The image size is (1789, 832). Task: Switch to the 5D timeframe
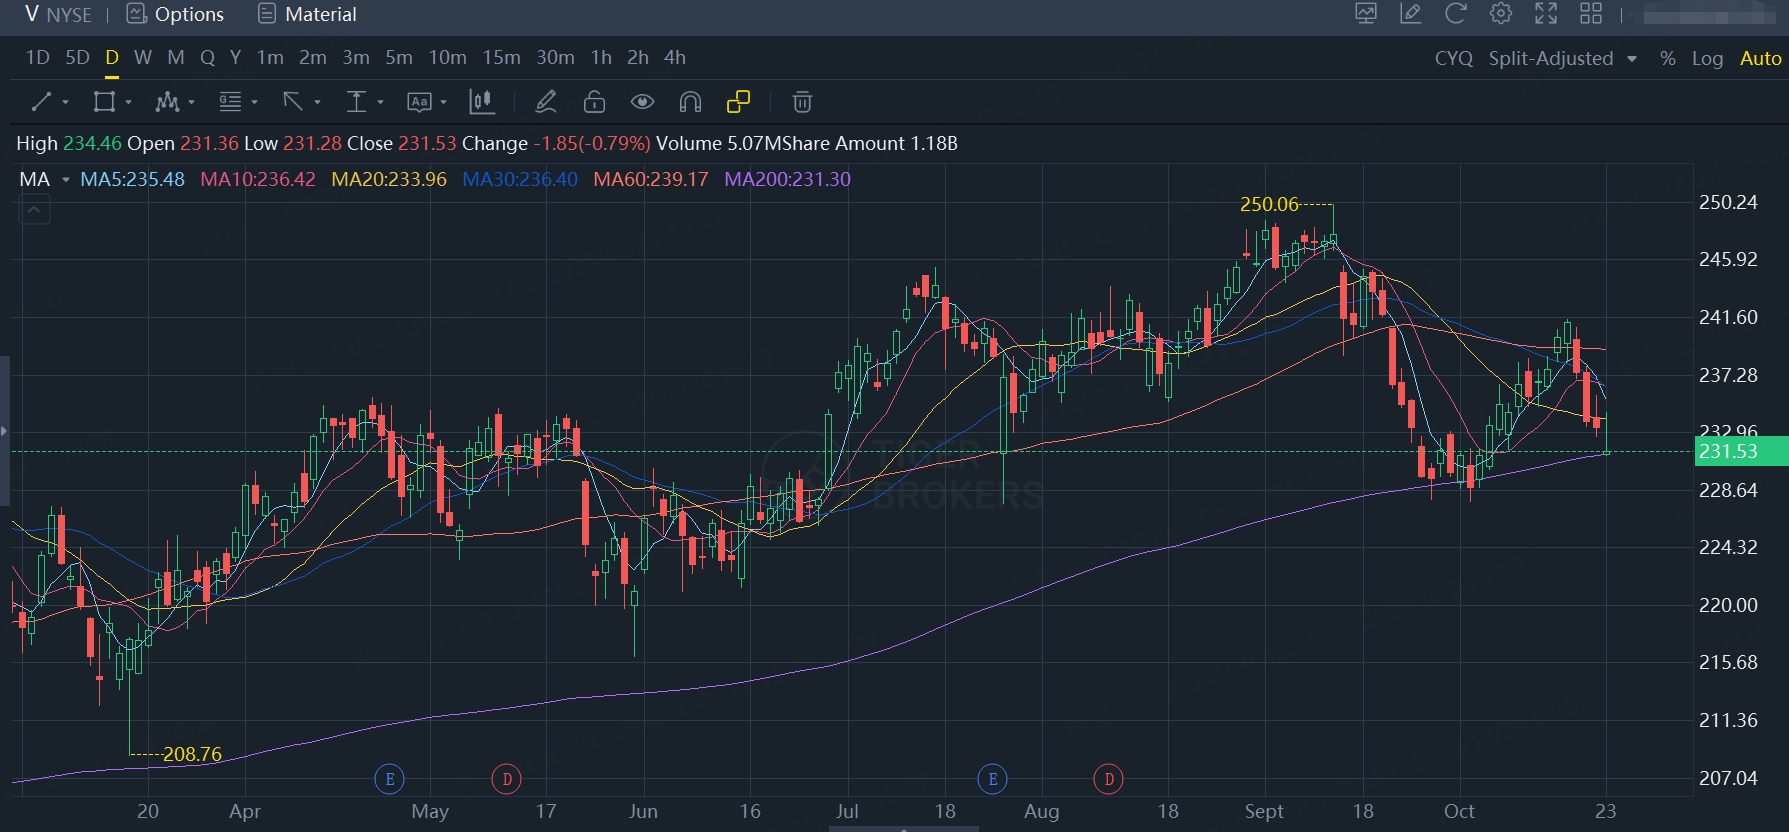tap(77, 58)
